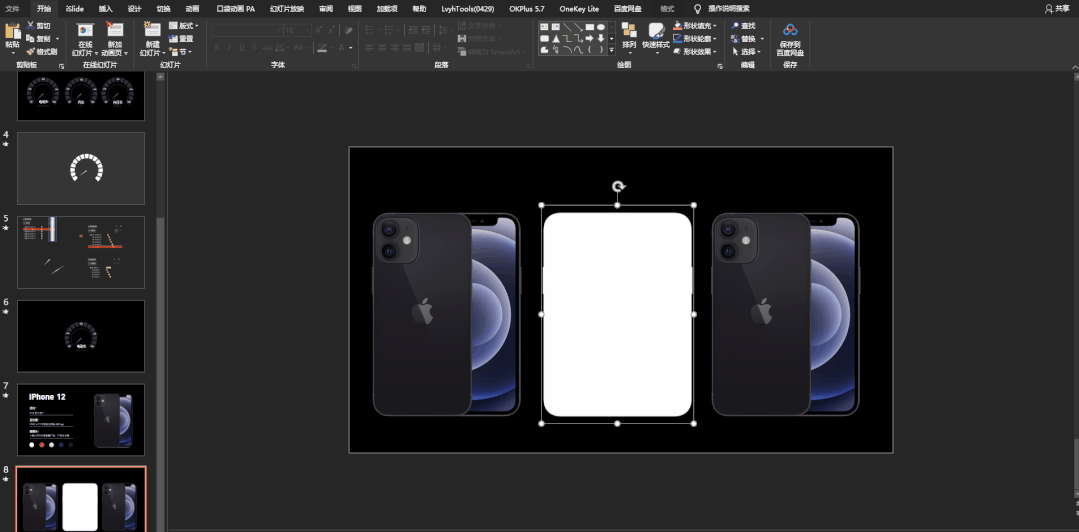Viewport: 1079px width, 532px height.
Task: Open Slide Show (幻灯片放映) tab
Action: tap(287, 8)
